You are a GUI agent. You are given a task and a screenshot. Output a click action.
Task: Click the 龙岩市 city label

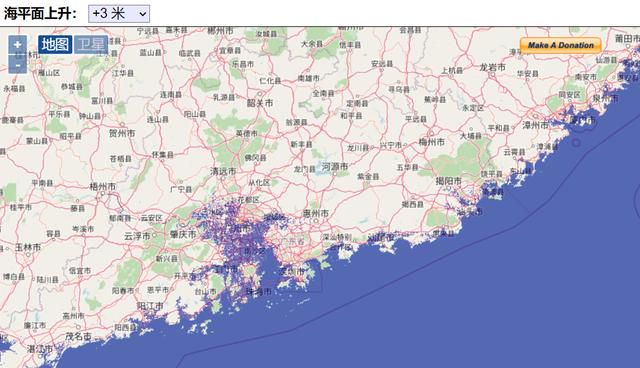pyautogui.click(x=492, y=67)
